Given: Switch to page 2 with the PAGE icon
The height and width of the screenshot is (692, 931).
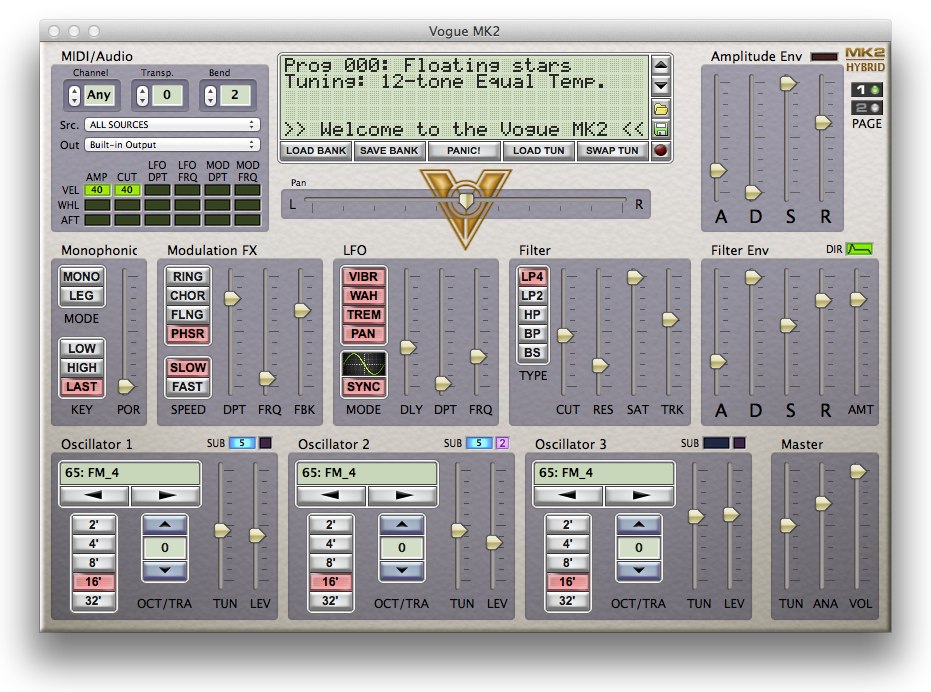Looking at the screenshot, I should 867,108.
